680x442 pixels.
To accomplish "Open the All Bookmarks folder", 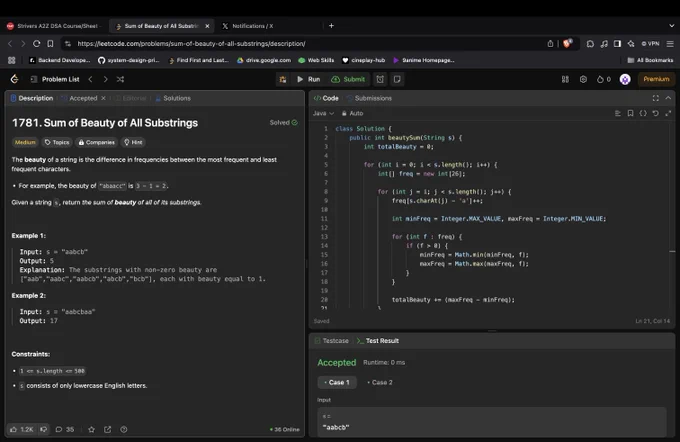I will [650, 60].
